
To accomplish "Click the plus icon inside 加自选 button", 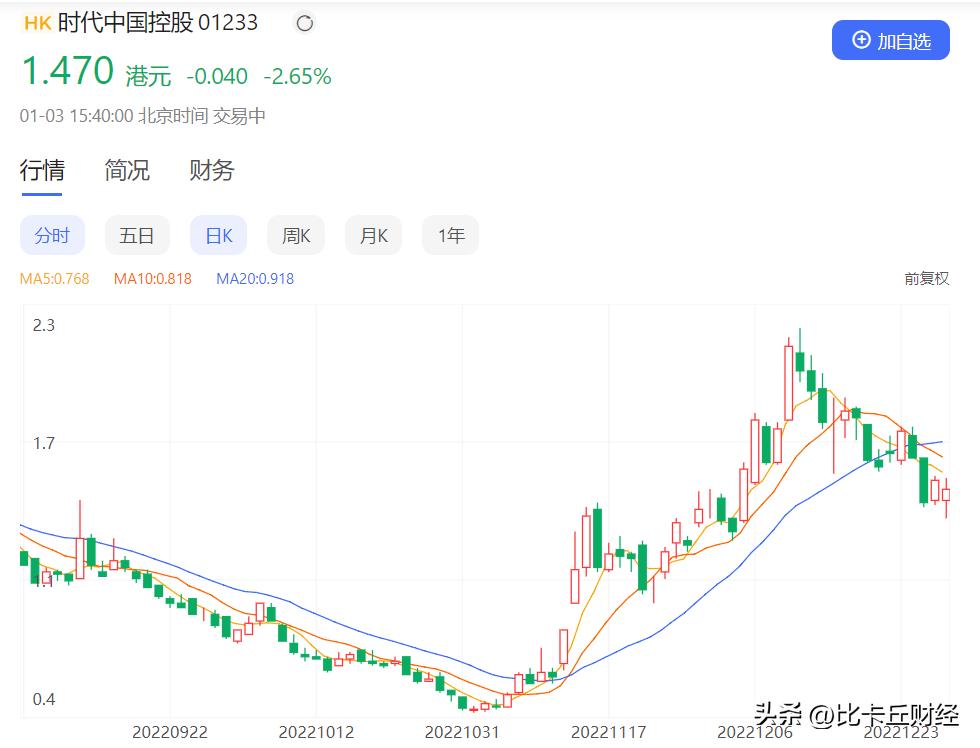I will (859, 40).
